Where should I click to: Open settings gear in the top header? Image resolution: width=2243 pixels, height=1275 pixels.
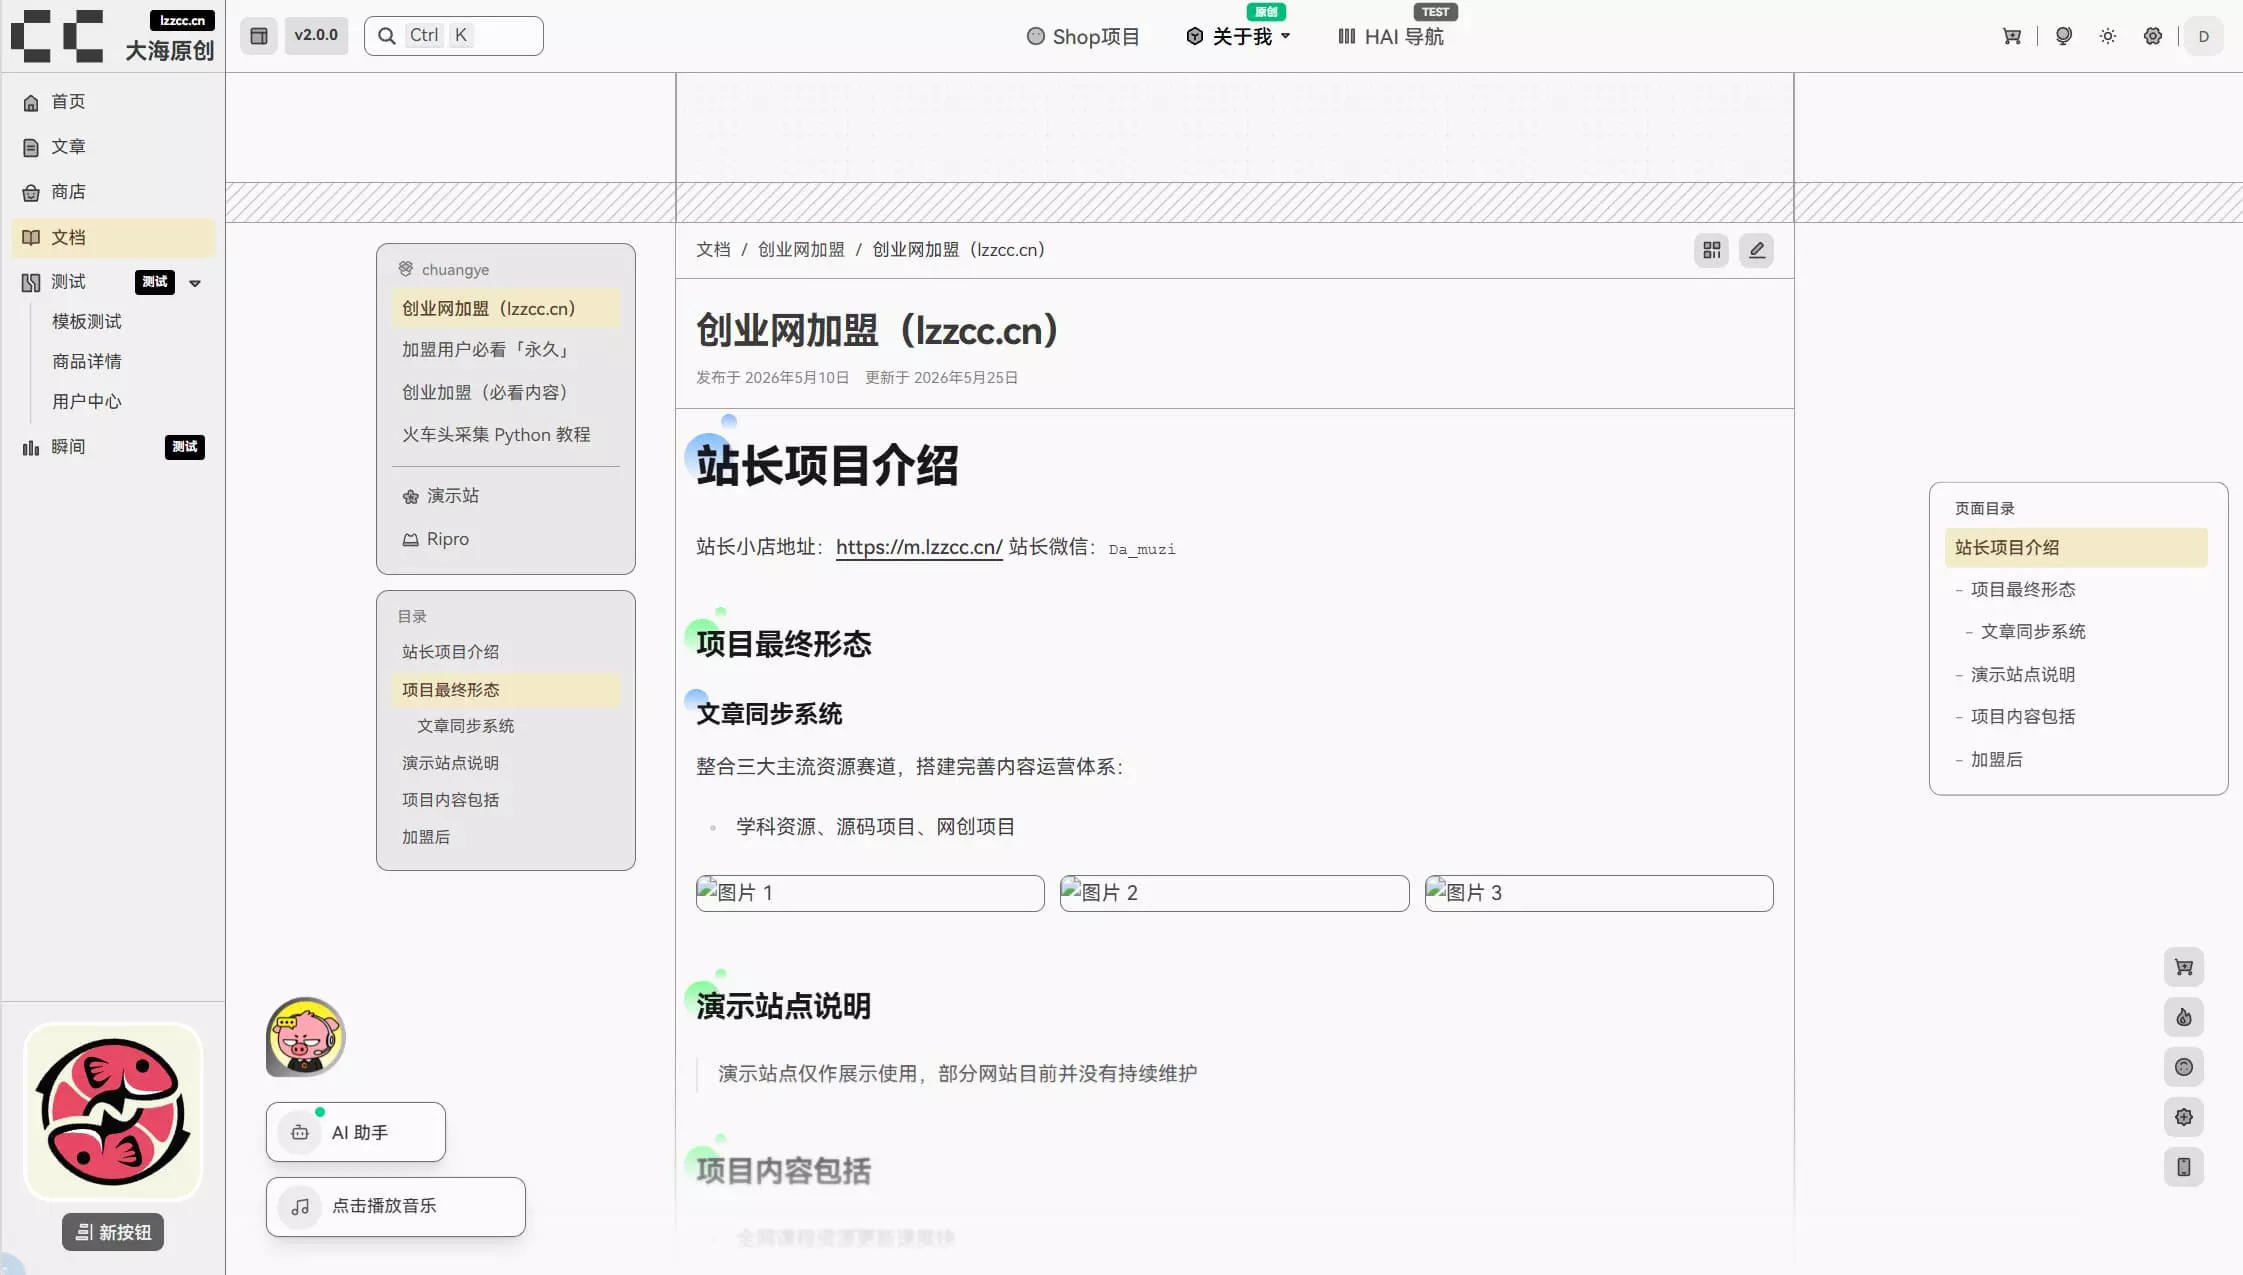coord(2153,36)
